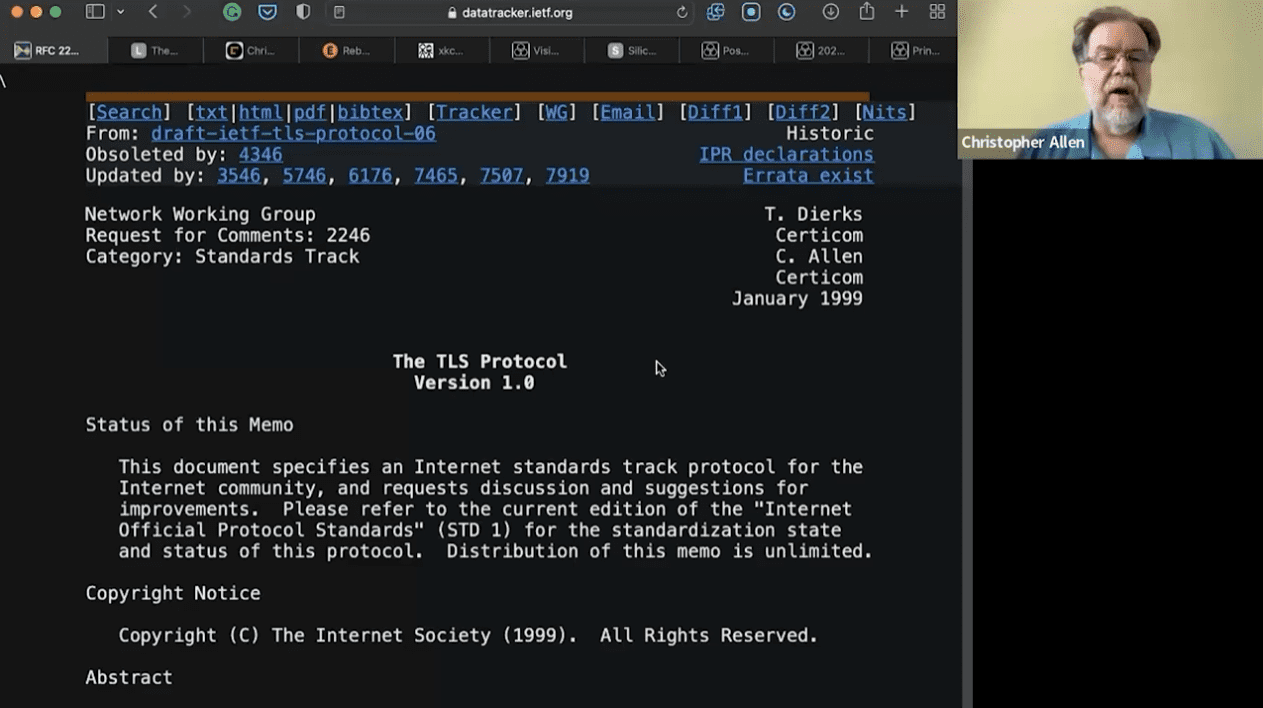This screenshot has height=708, width=1263.
Task: Open the Downloads icon in toolbar
Action: point(830,12)
